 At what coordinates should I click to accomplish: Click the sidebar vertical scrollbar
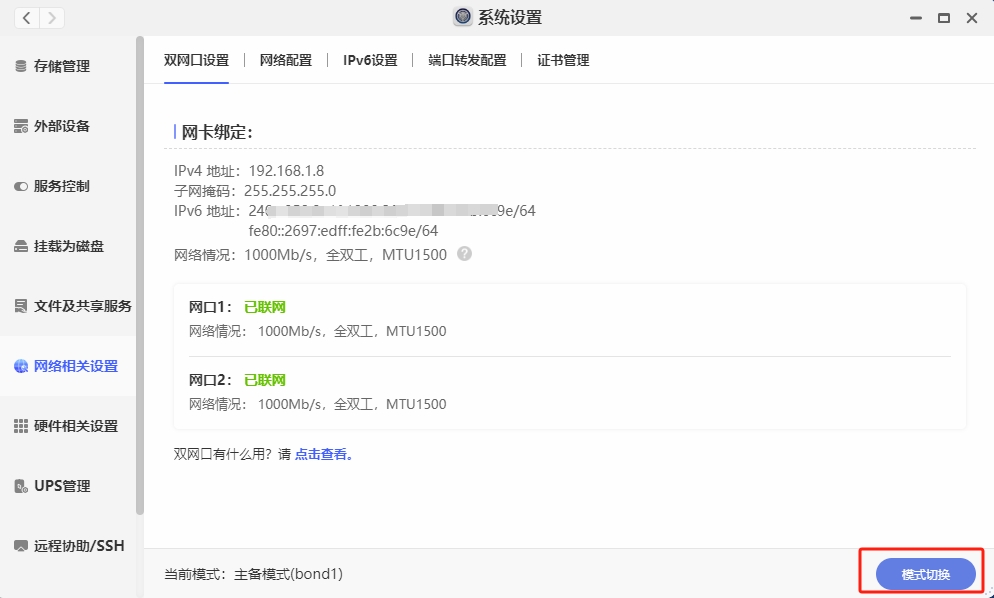(140, 300)
